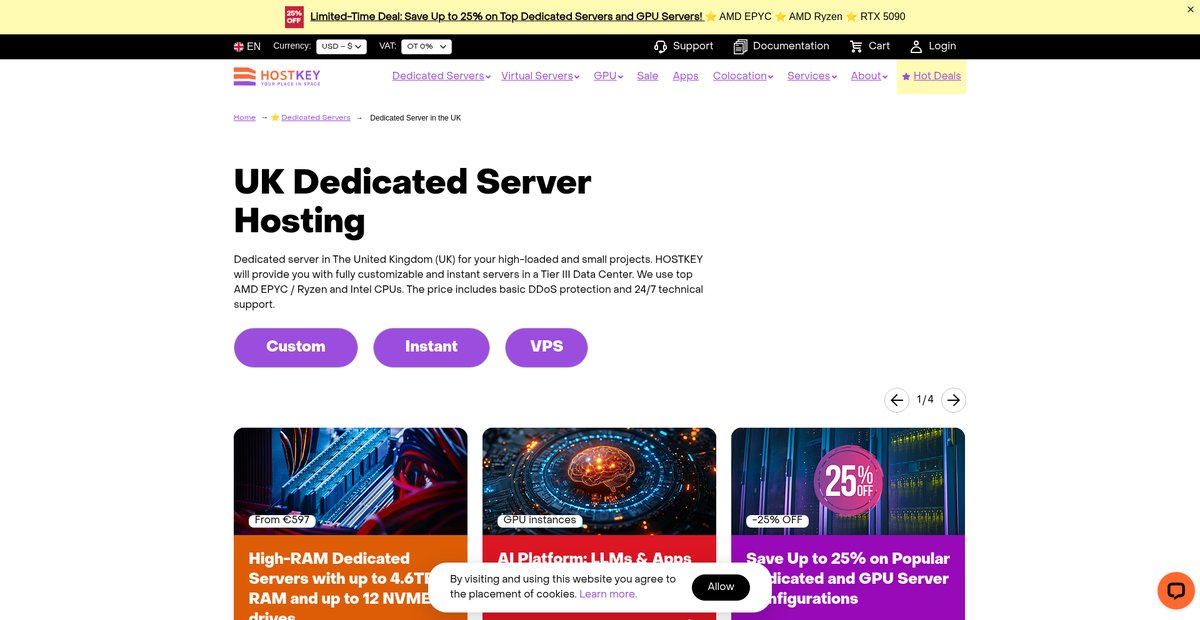Image resolution: width=1200 pixels, height=620 pixels.
Task: Expand the Dedicated Servers menu
Action: coord(441,76)
